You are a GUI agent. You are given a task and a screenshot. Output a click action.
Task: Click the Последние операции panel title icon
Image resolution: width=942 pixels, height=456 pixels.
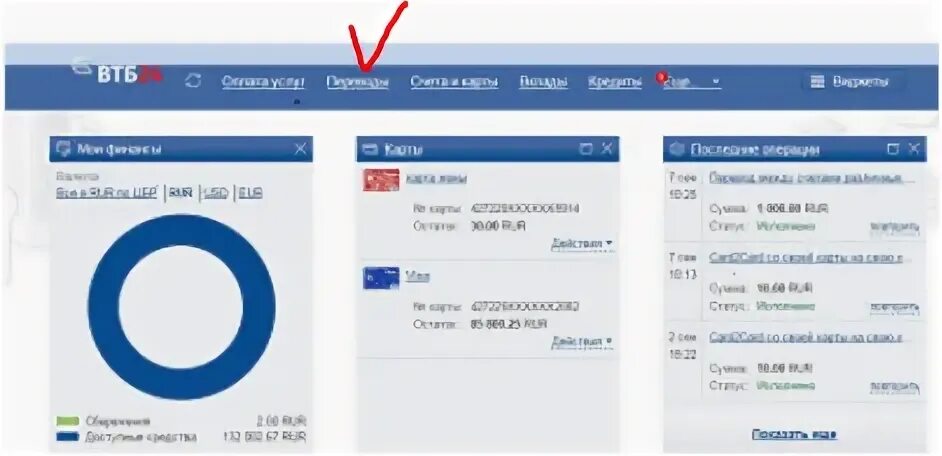pos(677,148)
